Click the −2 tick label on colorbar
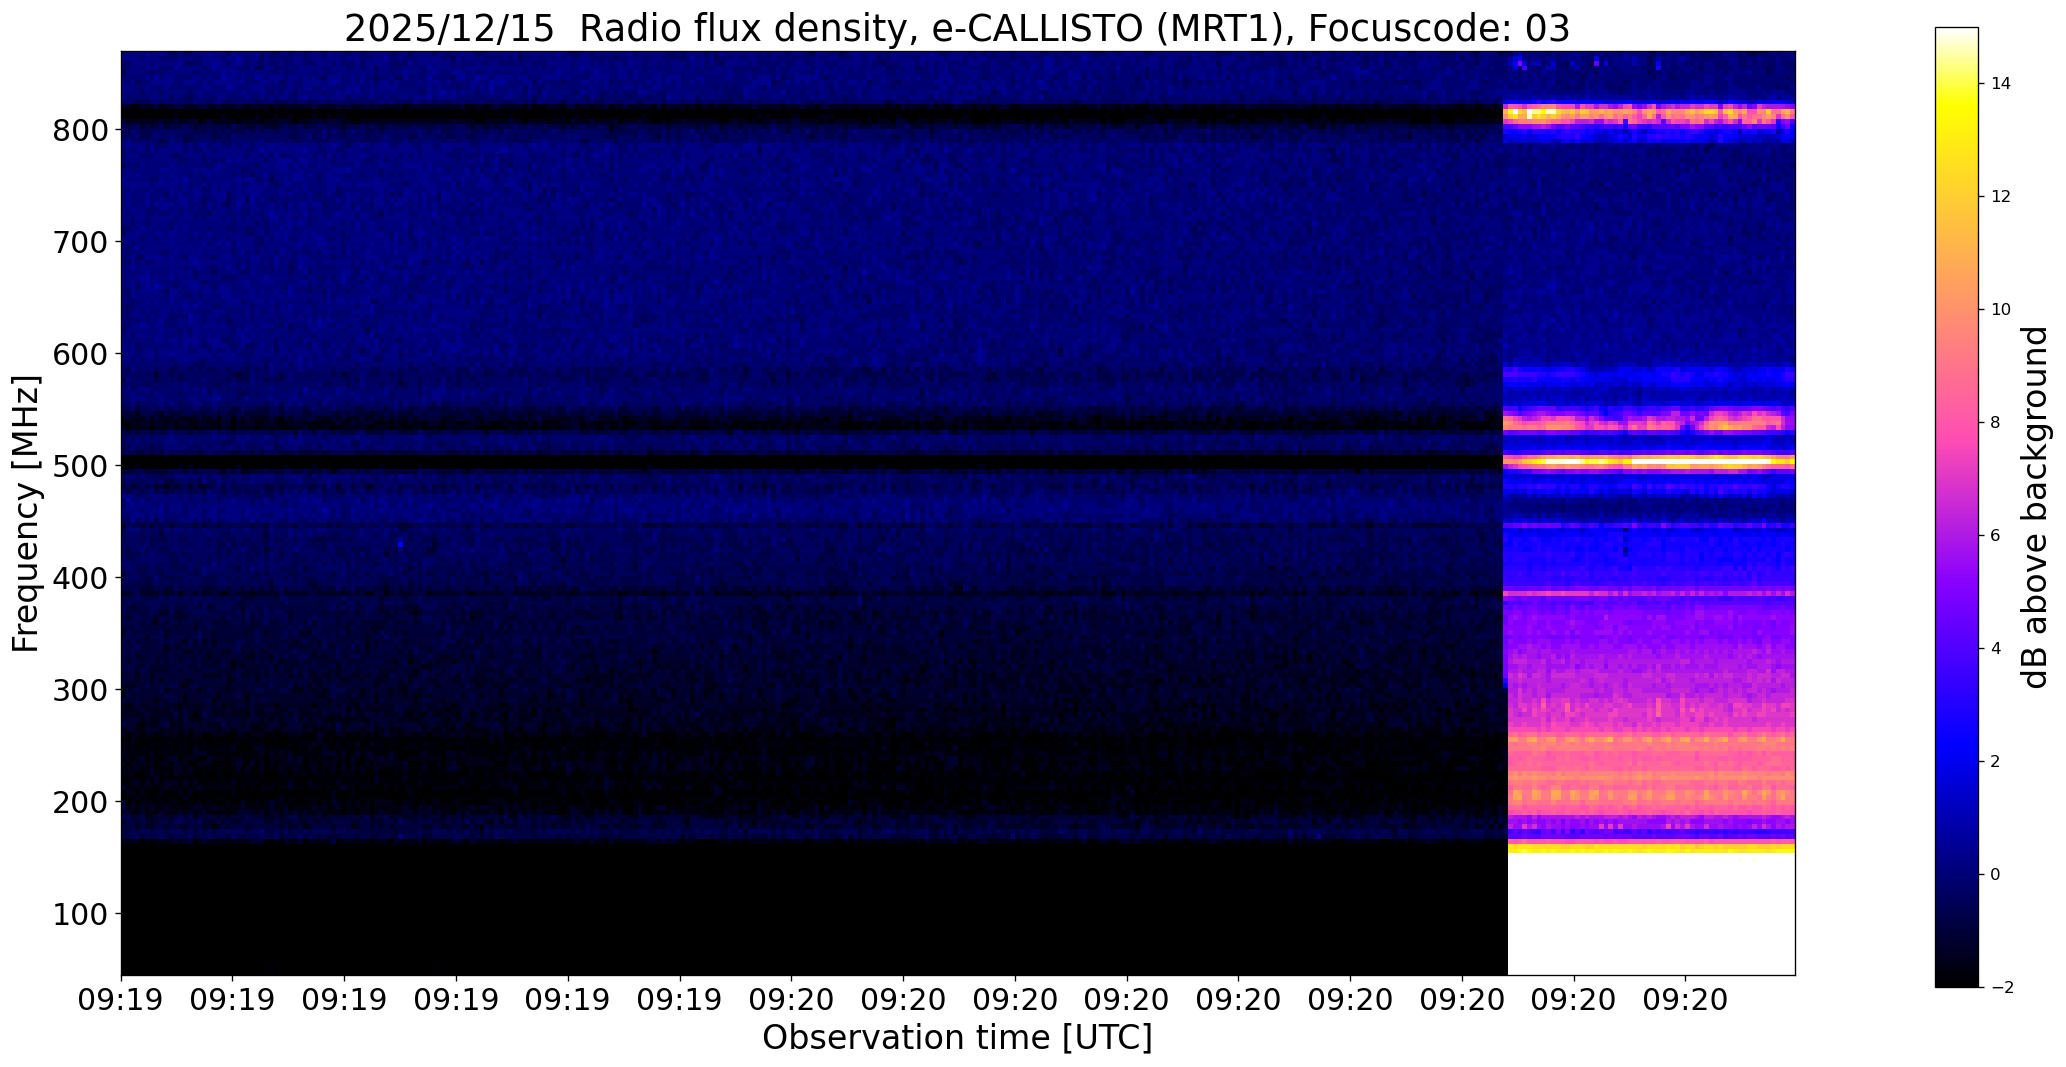 tap(2001, 988)
